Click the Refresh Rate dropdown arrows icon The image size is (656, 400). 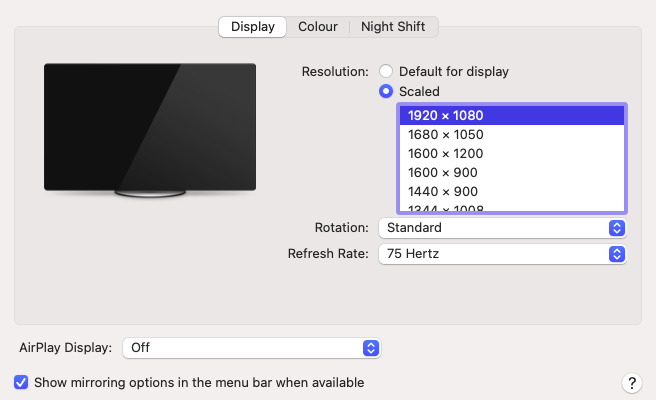click(617, 254)
